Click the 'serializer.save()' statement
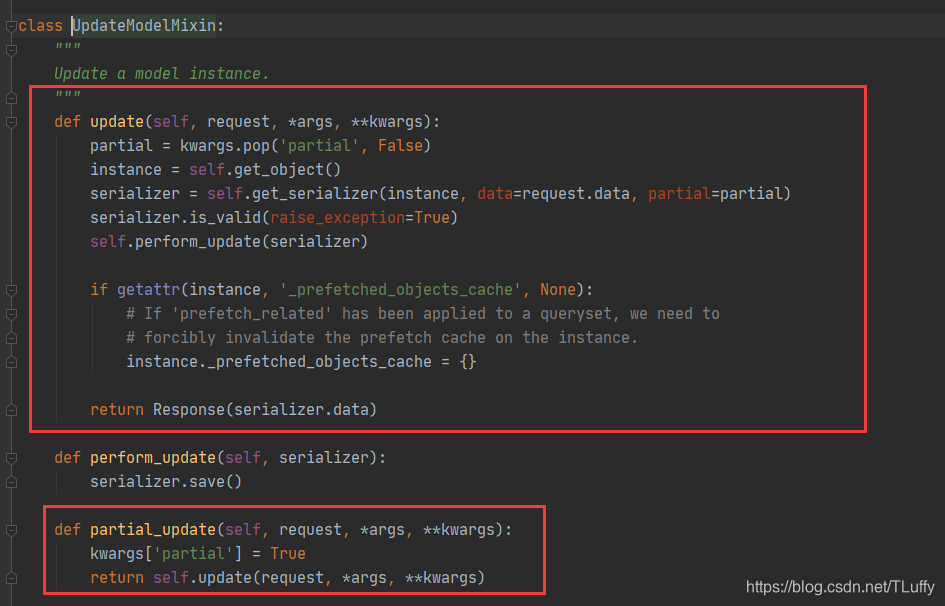 coord(166,482)
